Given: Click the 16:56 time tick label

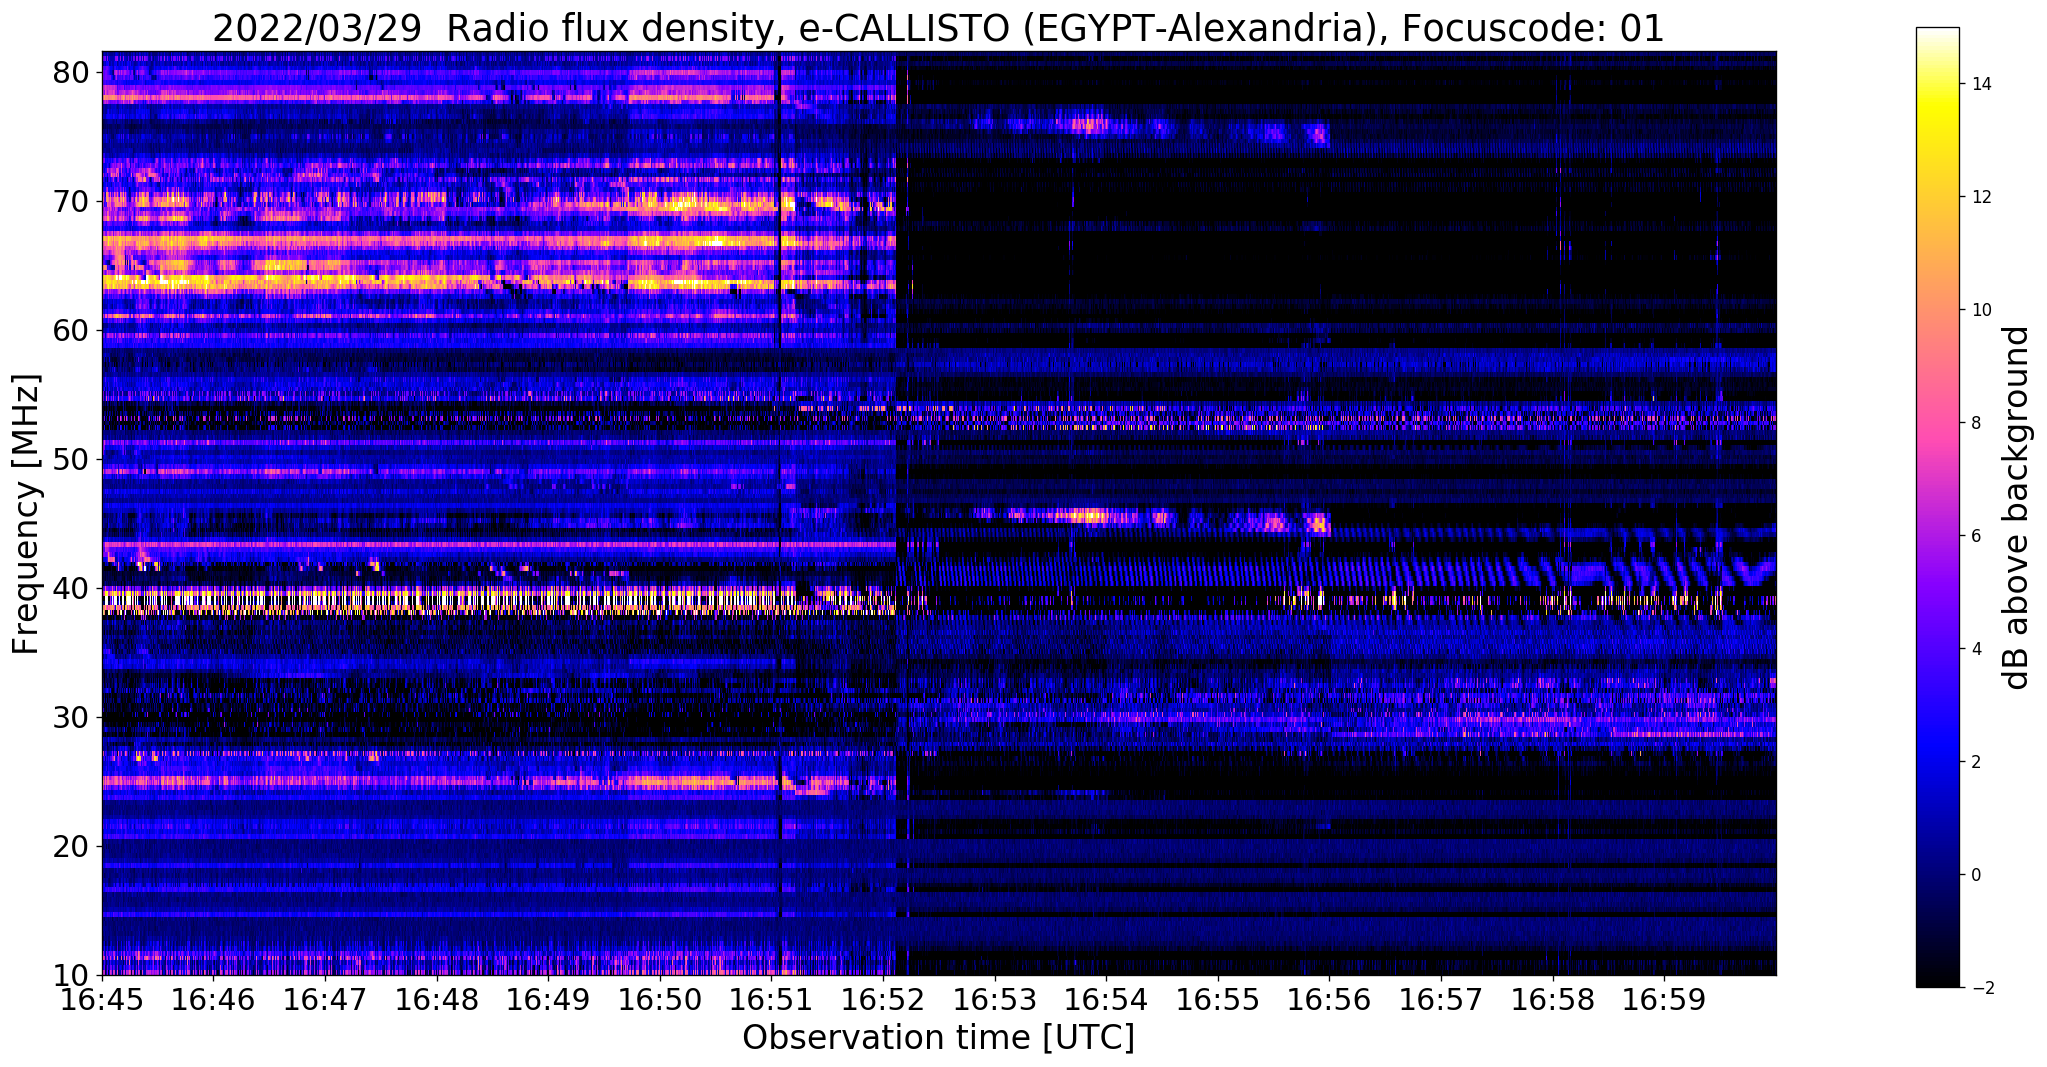Looking at the screenshot, I should (x=1330, y=999).
